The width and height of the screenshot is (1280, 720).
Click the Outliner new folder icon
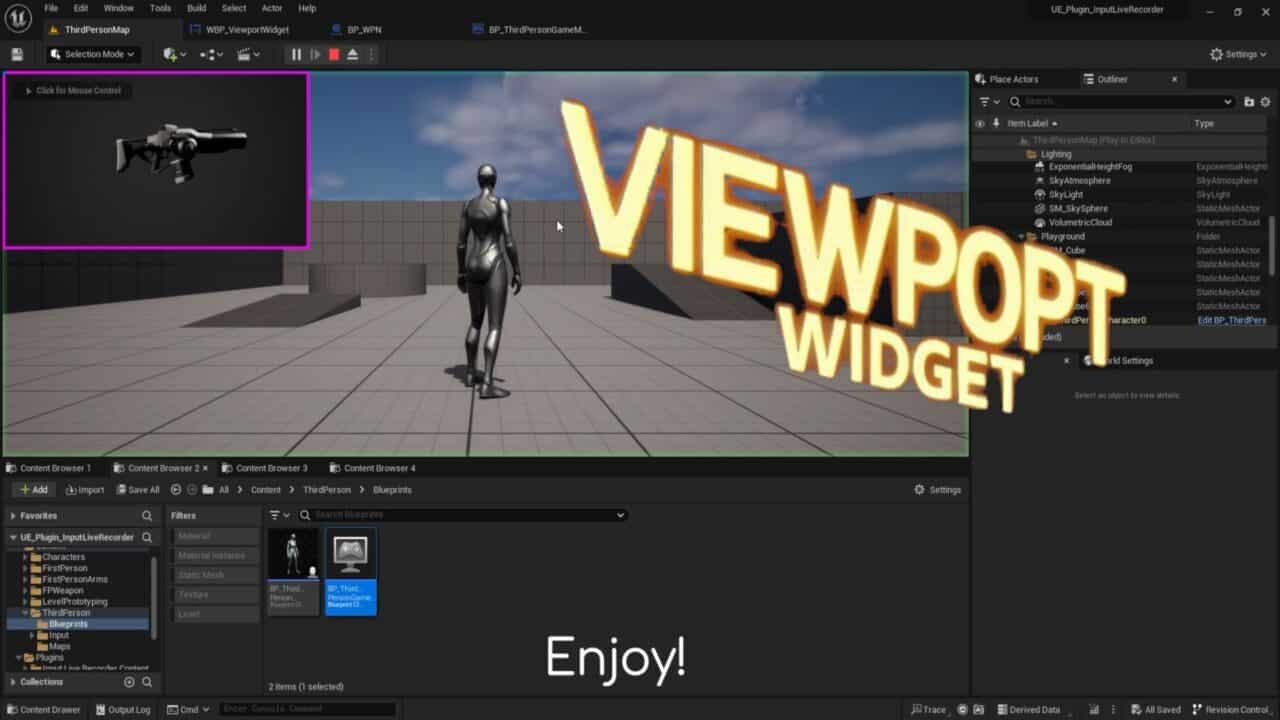click(x=1248, y=102)
